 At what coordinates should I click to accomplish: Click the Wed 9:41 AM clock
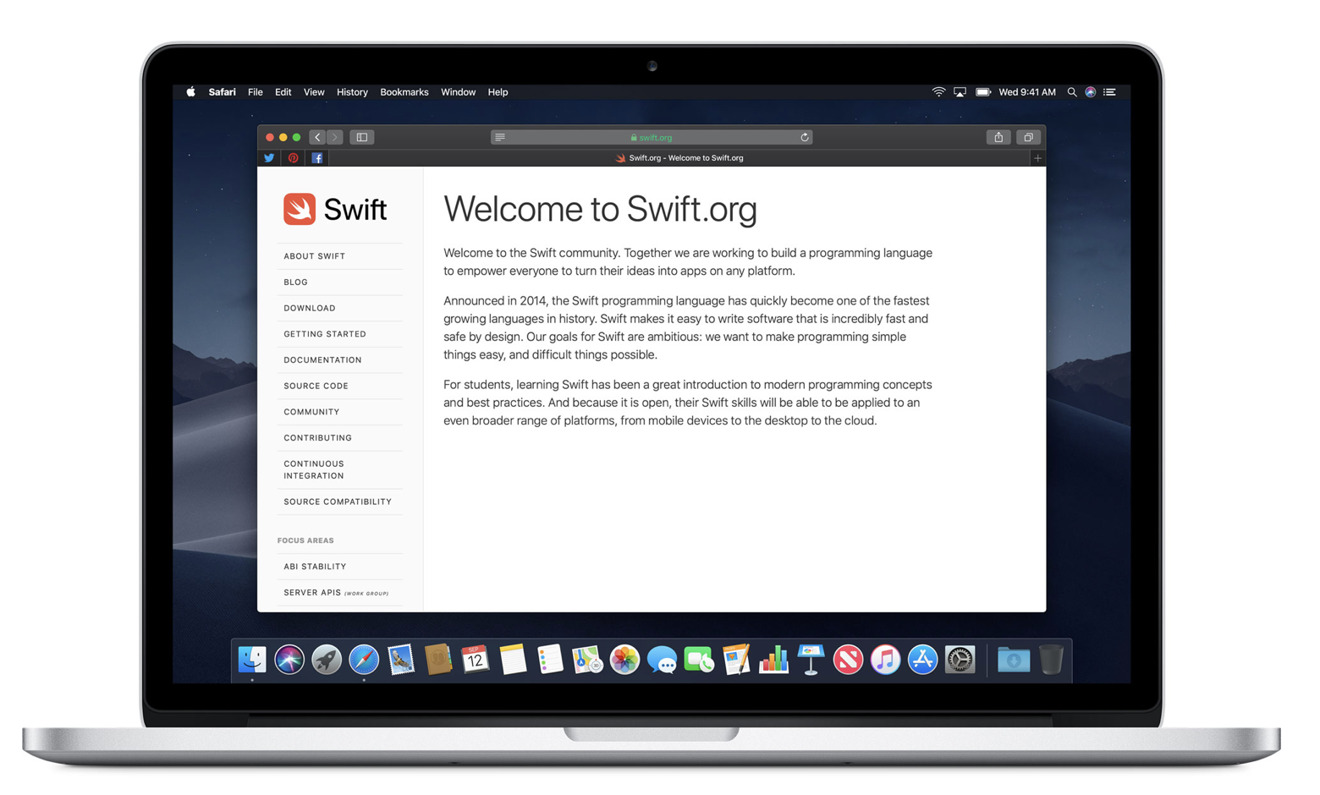pyautogui.click(x=1027, y=92)
